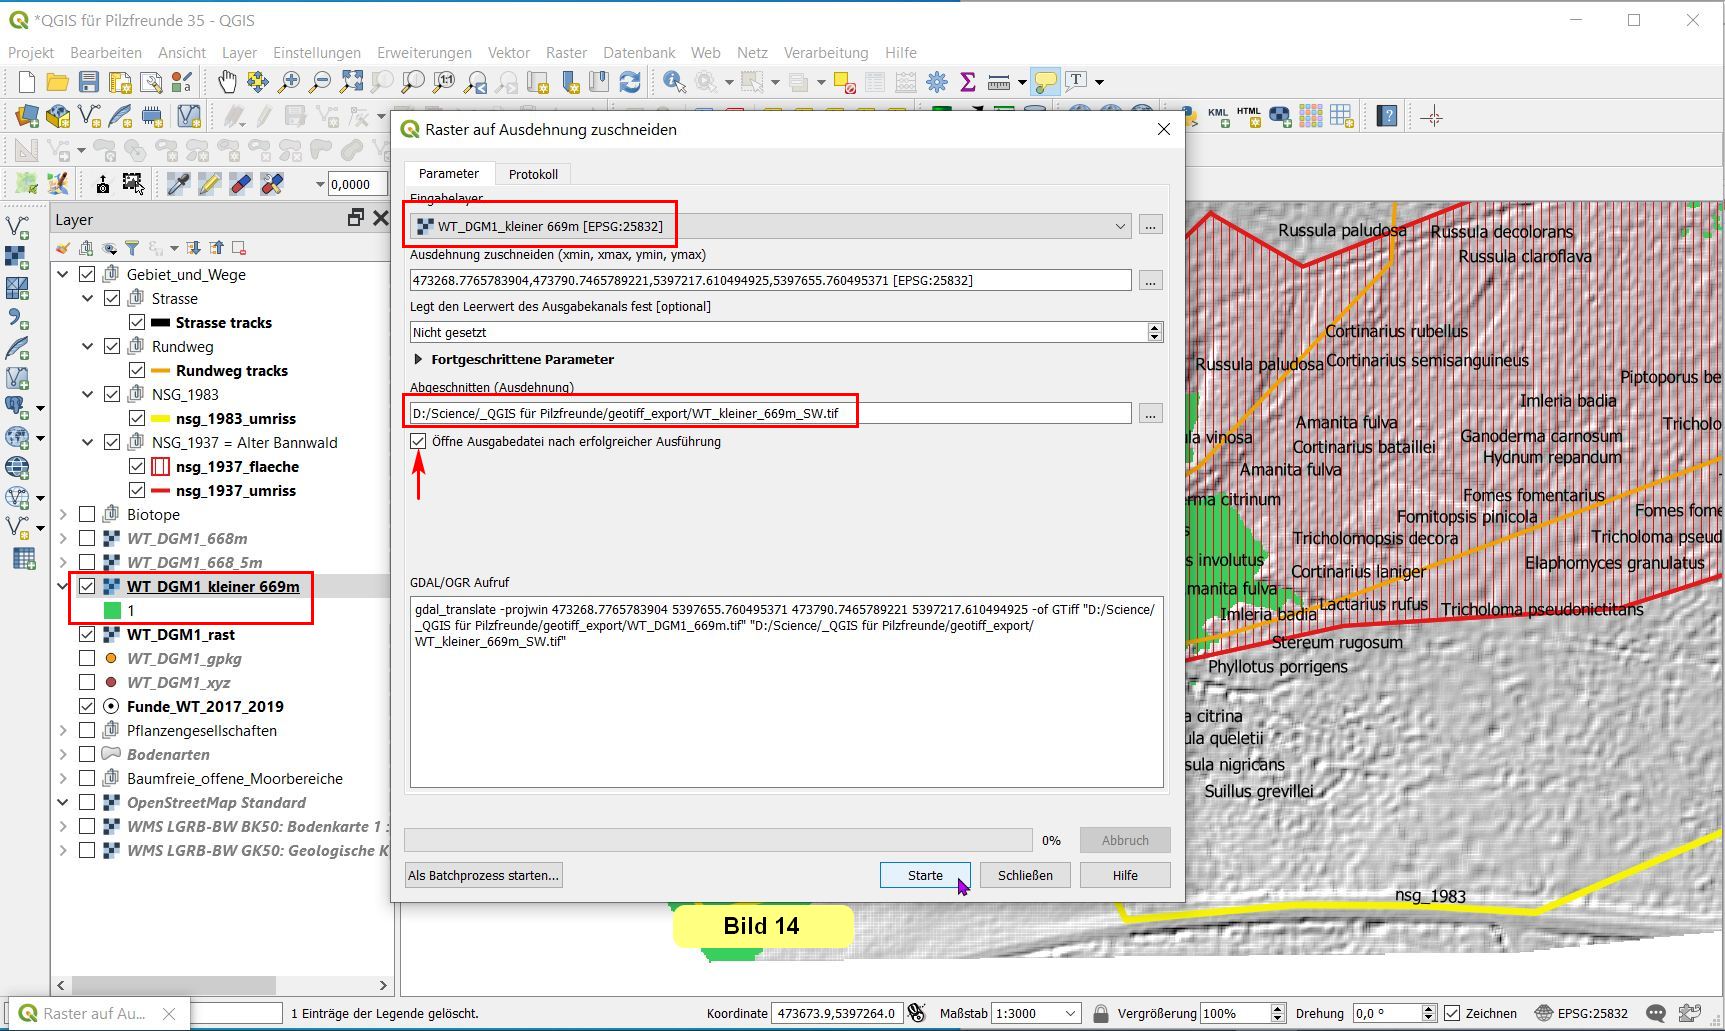Click the Save Project floppy disk icon
This screenshot has width=1725, height=1031.
click(x=89, y=82)
